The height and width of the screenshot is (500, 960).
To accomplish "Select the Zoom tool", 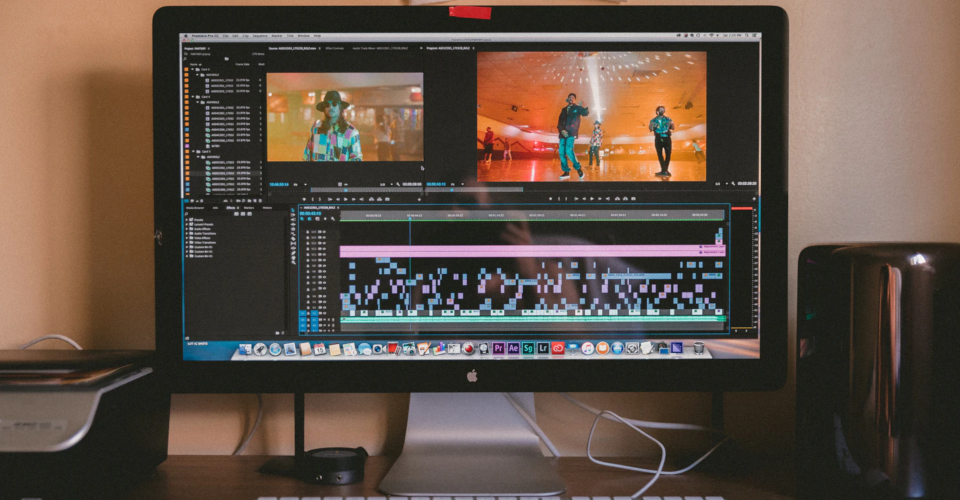I will pyautogui.click(x=293, y=263).
